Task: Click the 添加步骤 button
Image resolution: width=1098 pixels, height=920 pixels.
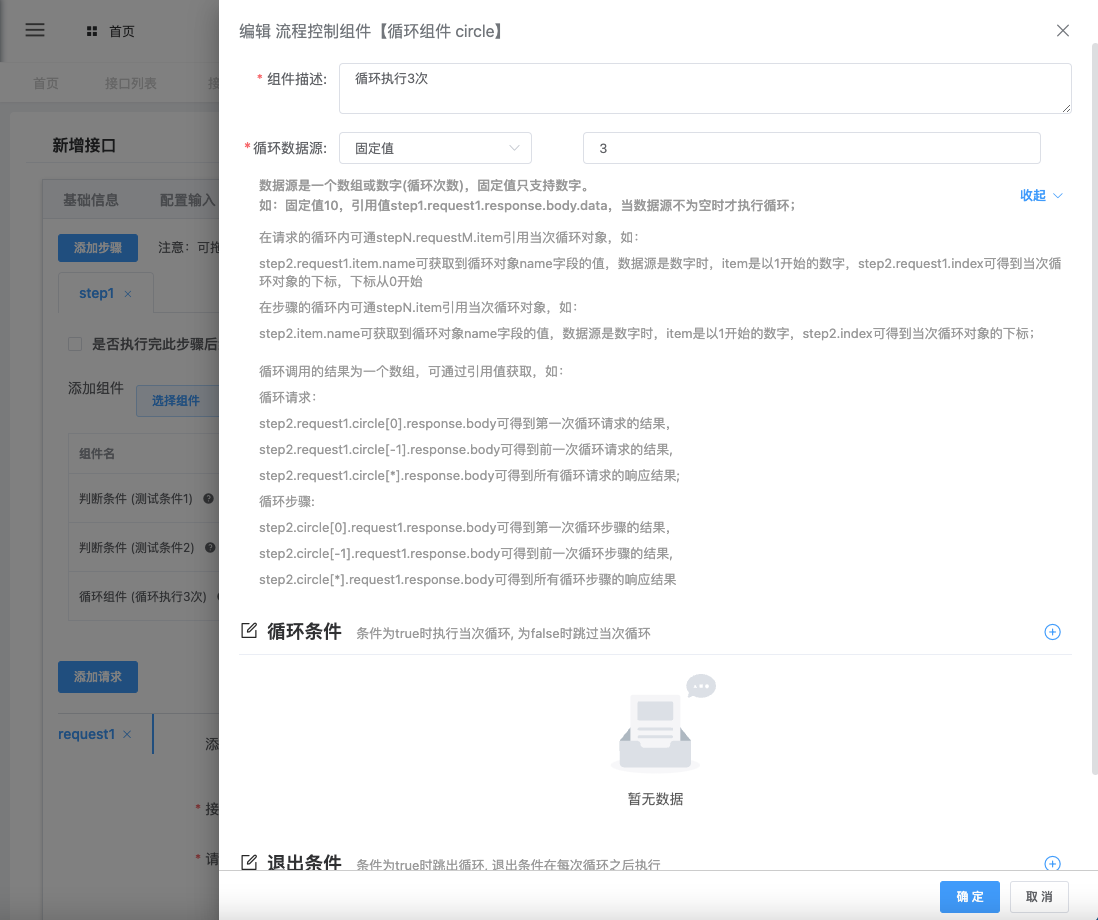Action: [97, 247]
